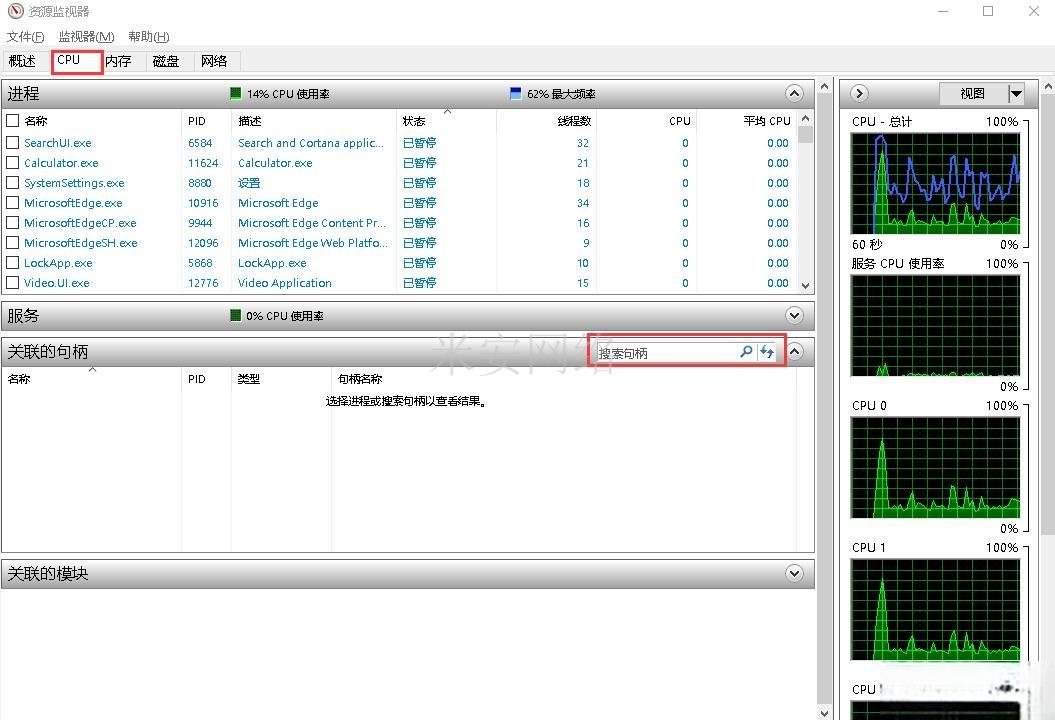
Task: Switch to the 网络 tab
Action: click(214, 61)
